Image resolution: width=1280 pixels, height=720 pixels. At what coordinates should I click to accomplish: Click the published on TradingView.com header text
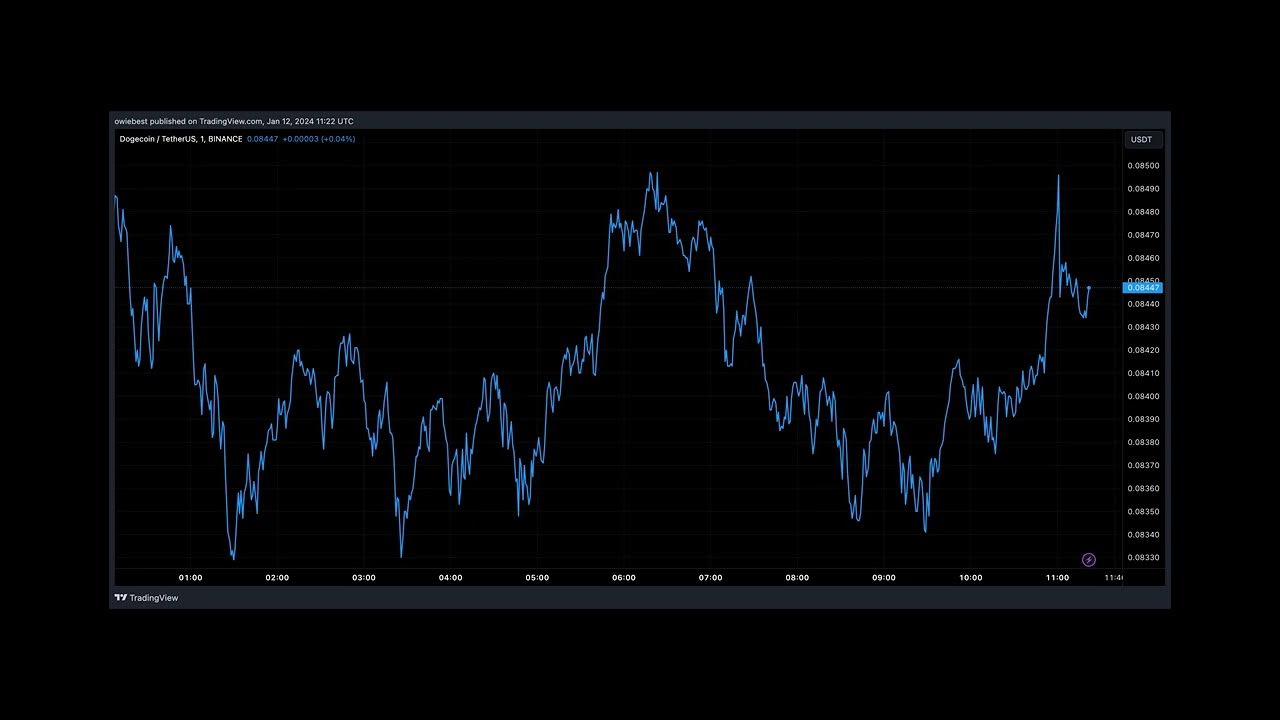[234, 121]
